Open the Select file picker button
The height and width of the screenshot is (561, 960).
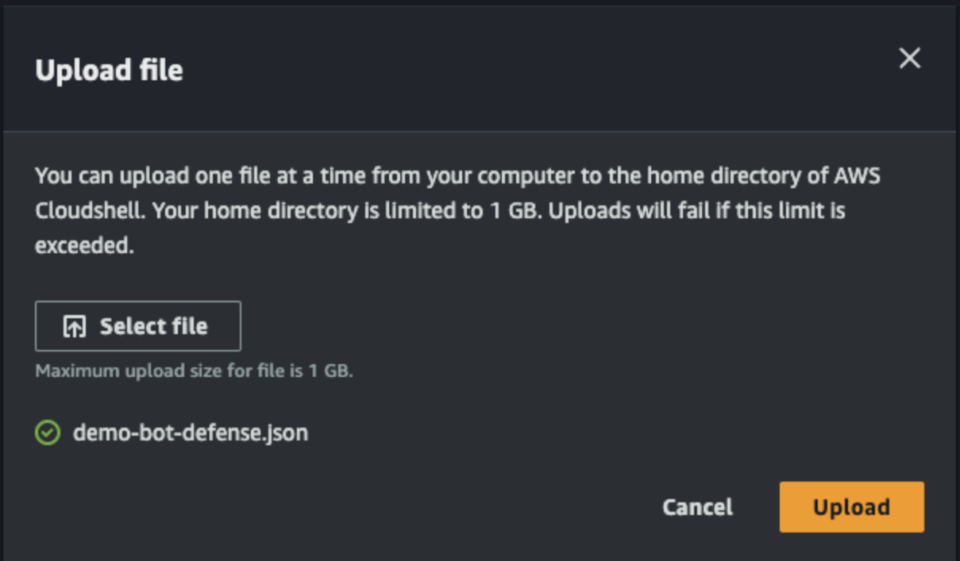coord(138,326)
